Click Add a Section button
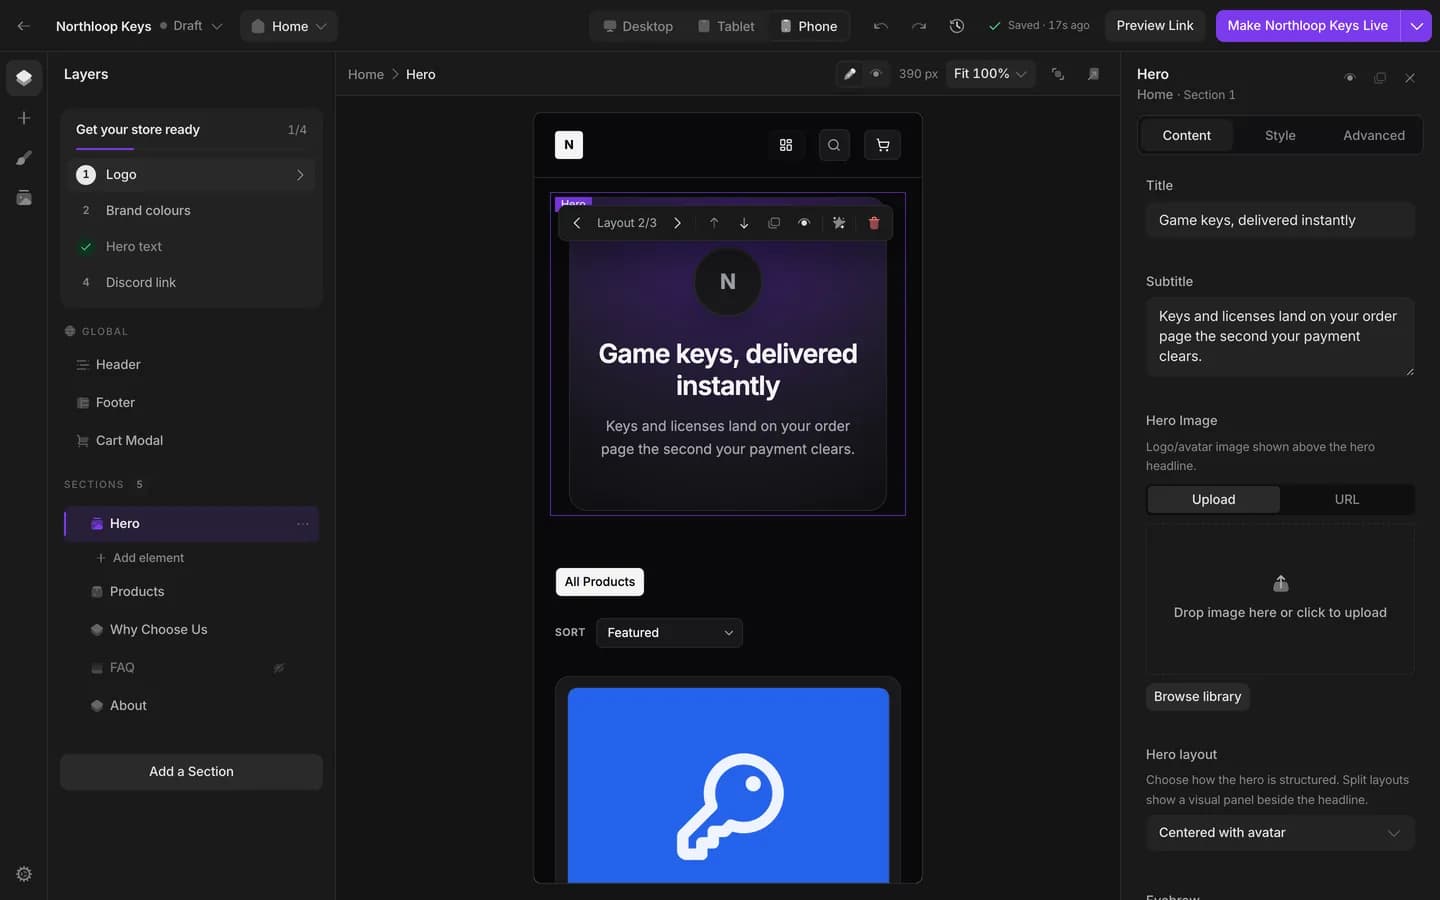The image size is (1440, 900). [191, 772]
